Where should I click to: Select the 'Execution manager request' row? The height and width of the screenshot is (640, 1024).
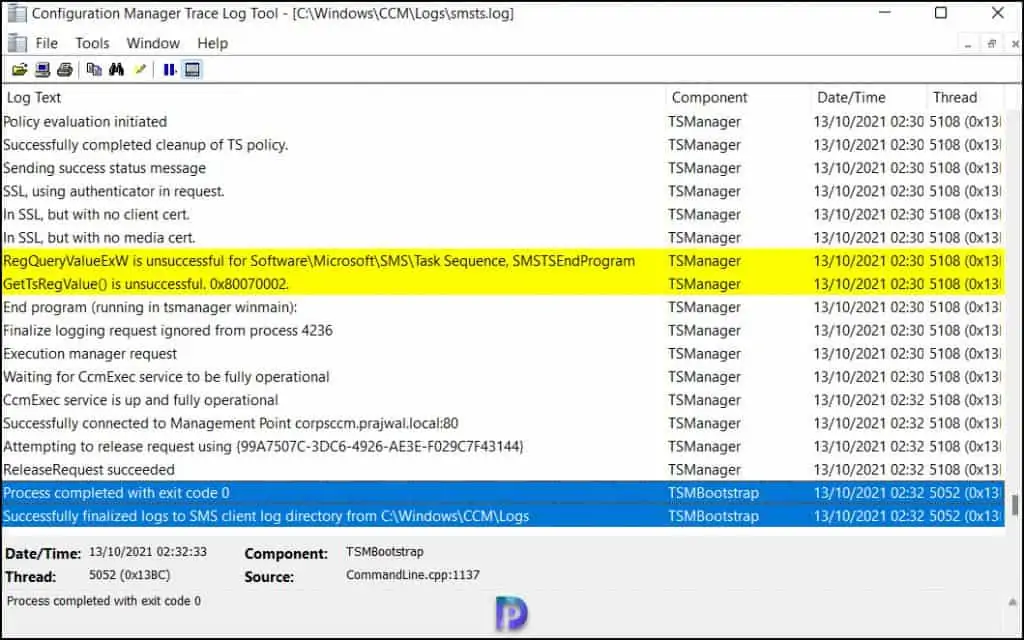point(502,353)
